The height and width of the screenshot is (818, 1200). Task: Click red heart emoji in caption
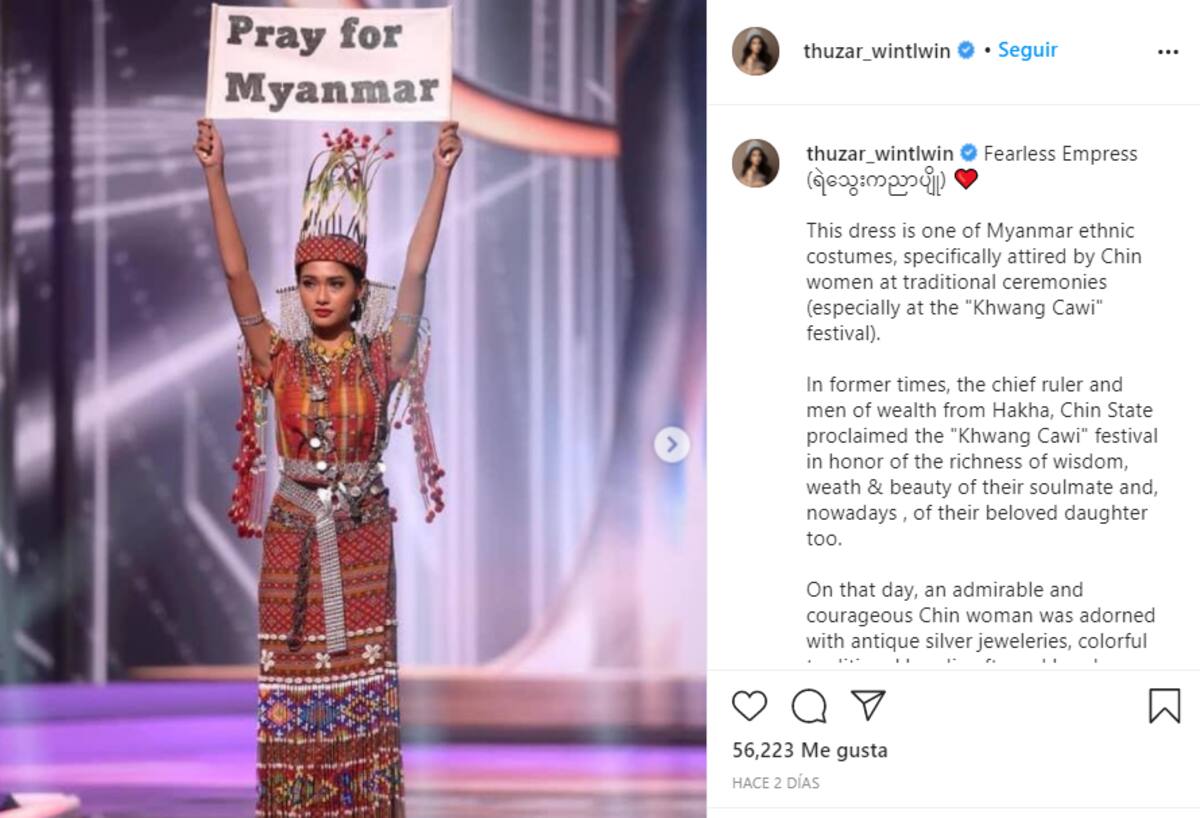(x=965, y=179)
